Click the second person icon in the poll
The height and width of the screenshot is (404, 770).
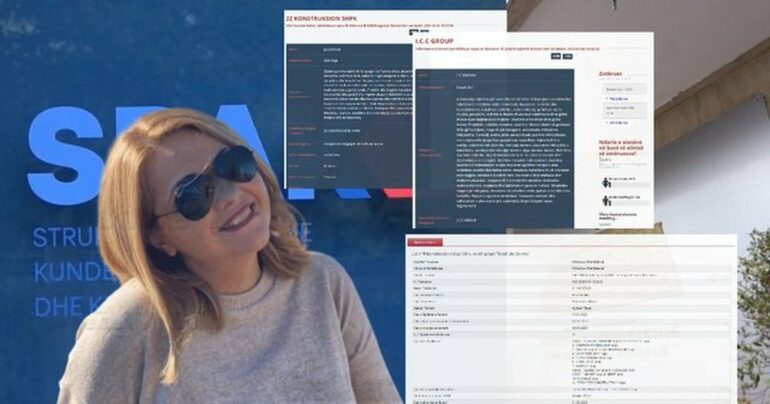606,199
